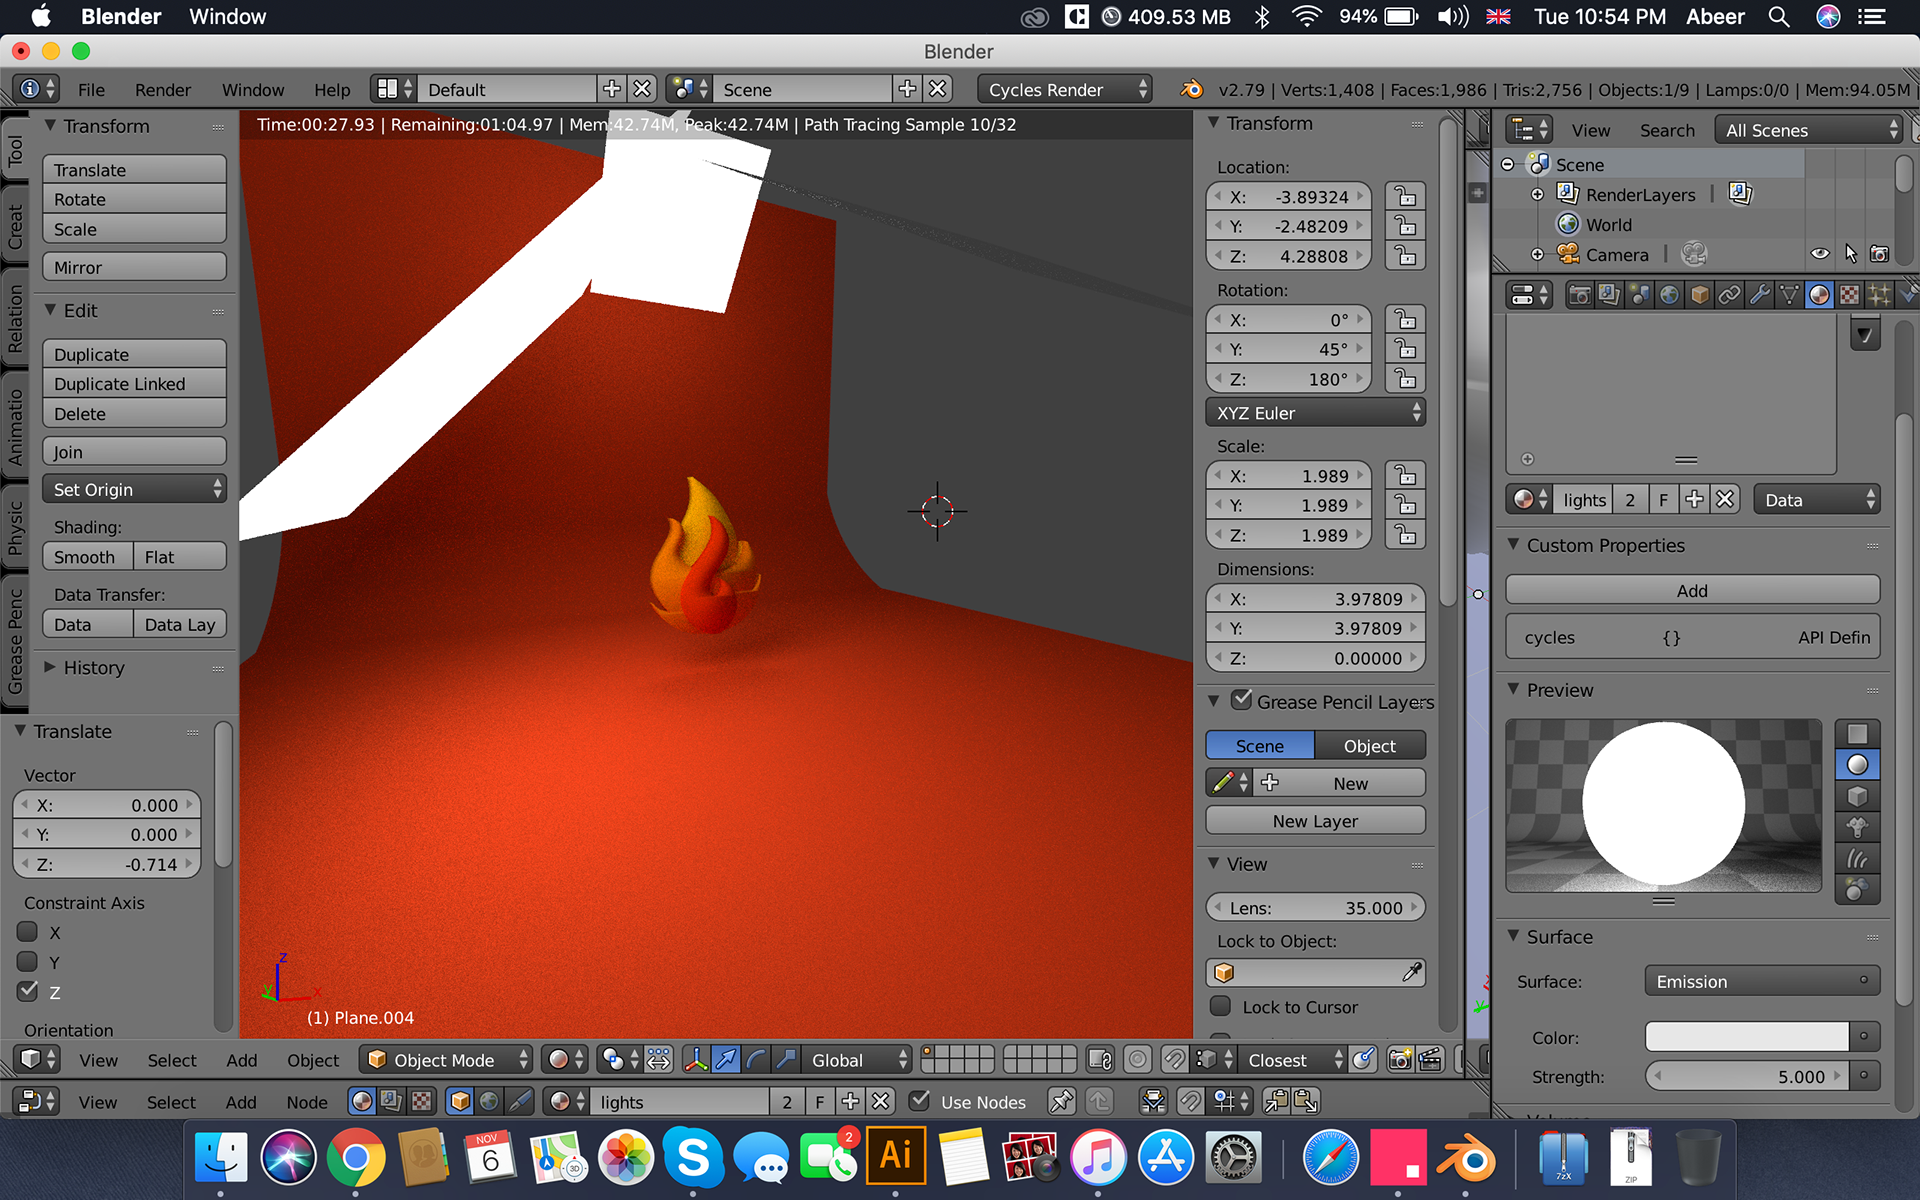Select cube preview type in material preview
Viewport: 1920px width, 1200px height.
1857,796
